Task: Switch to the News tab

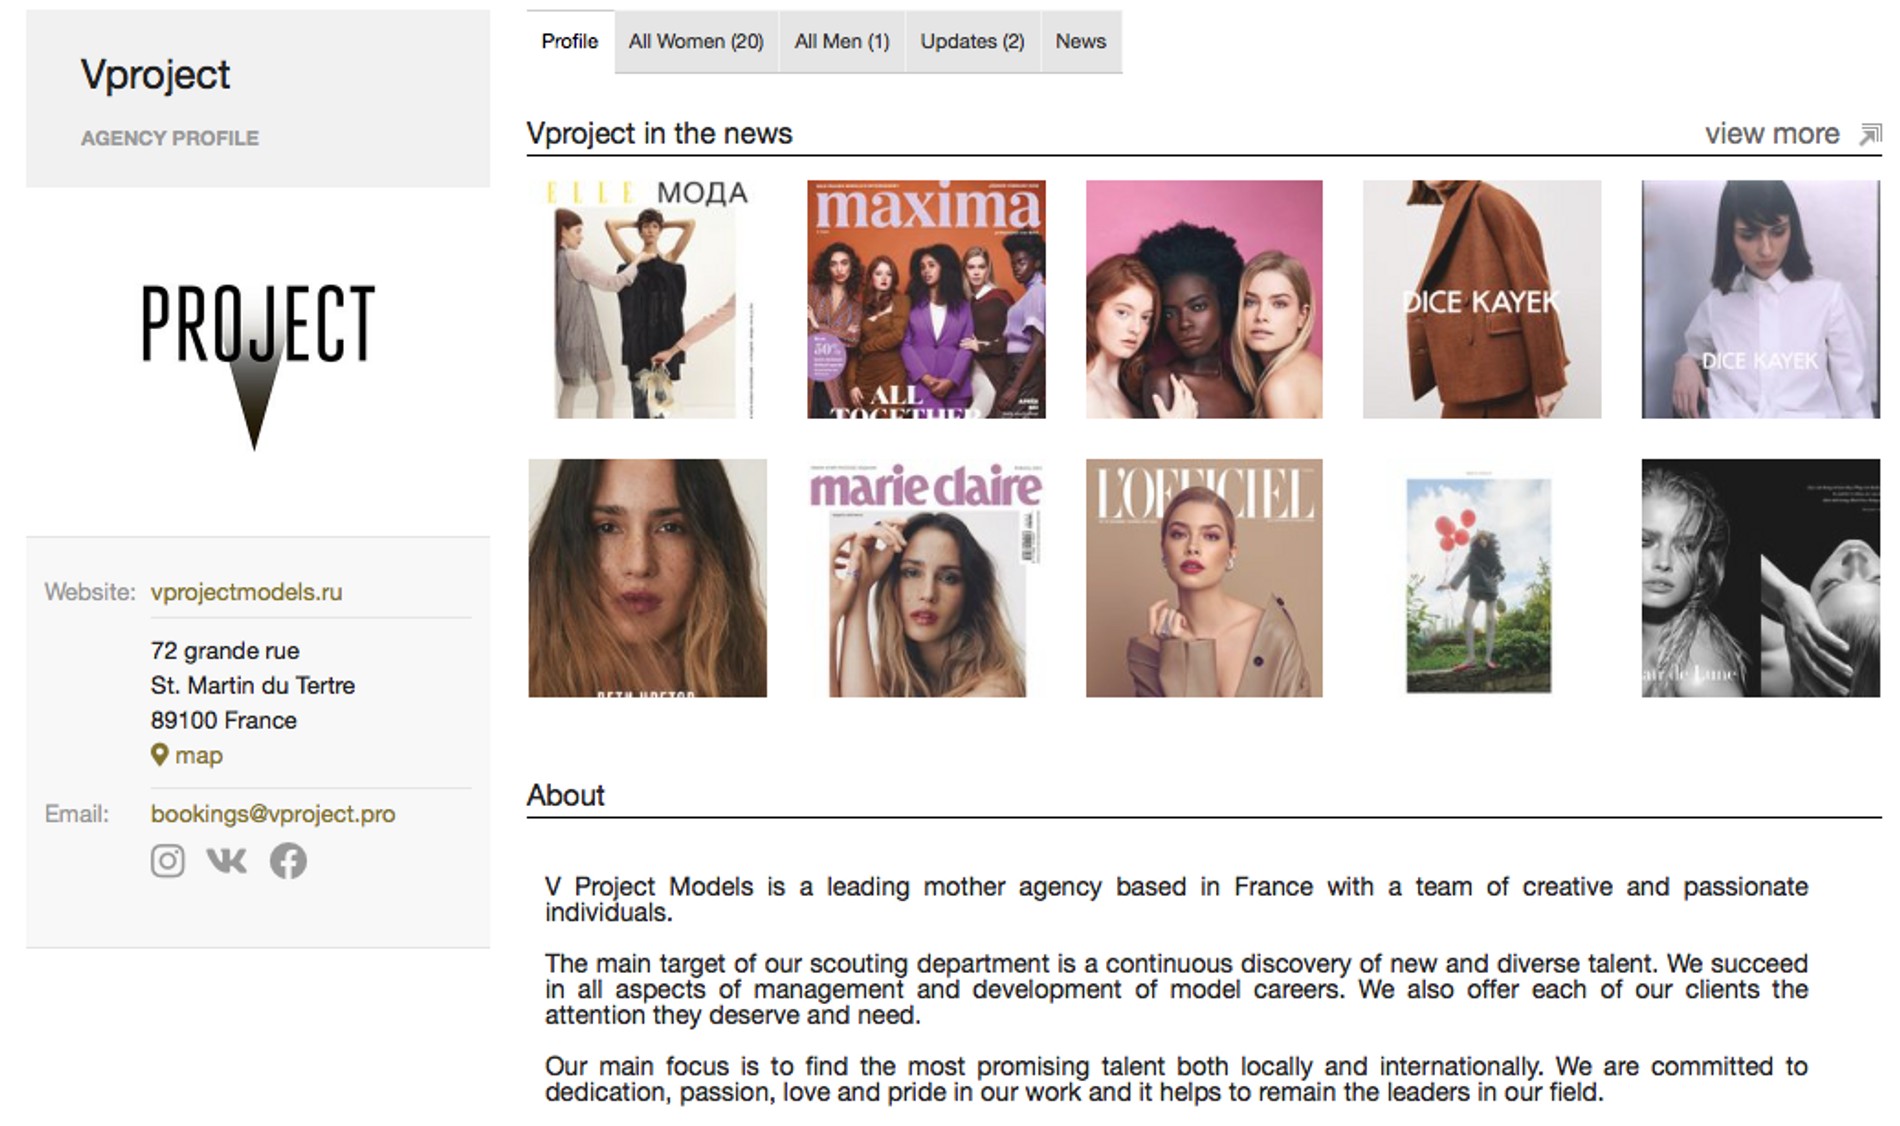Action: pos(1081,41)
